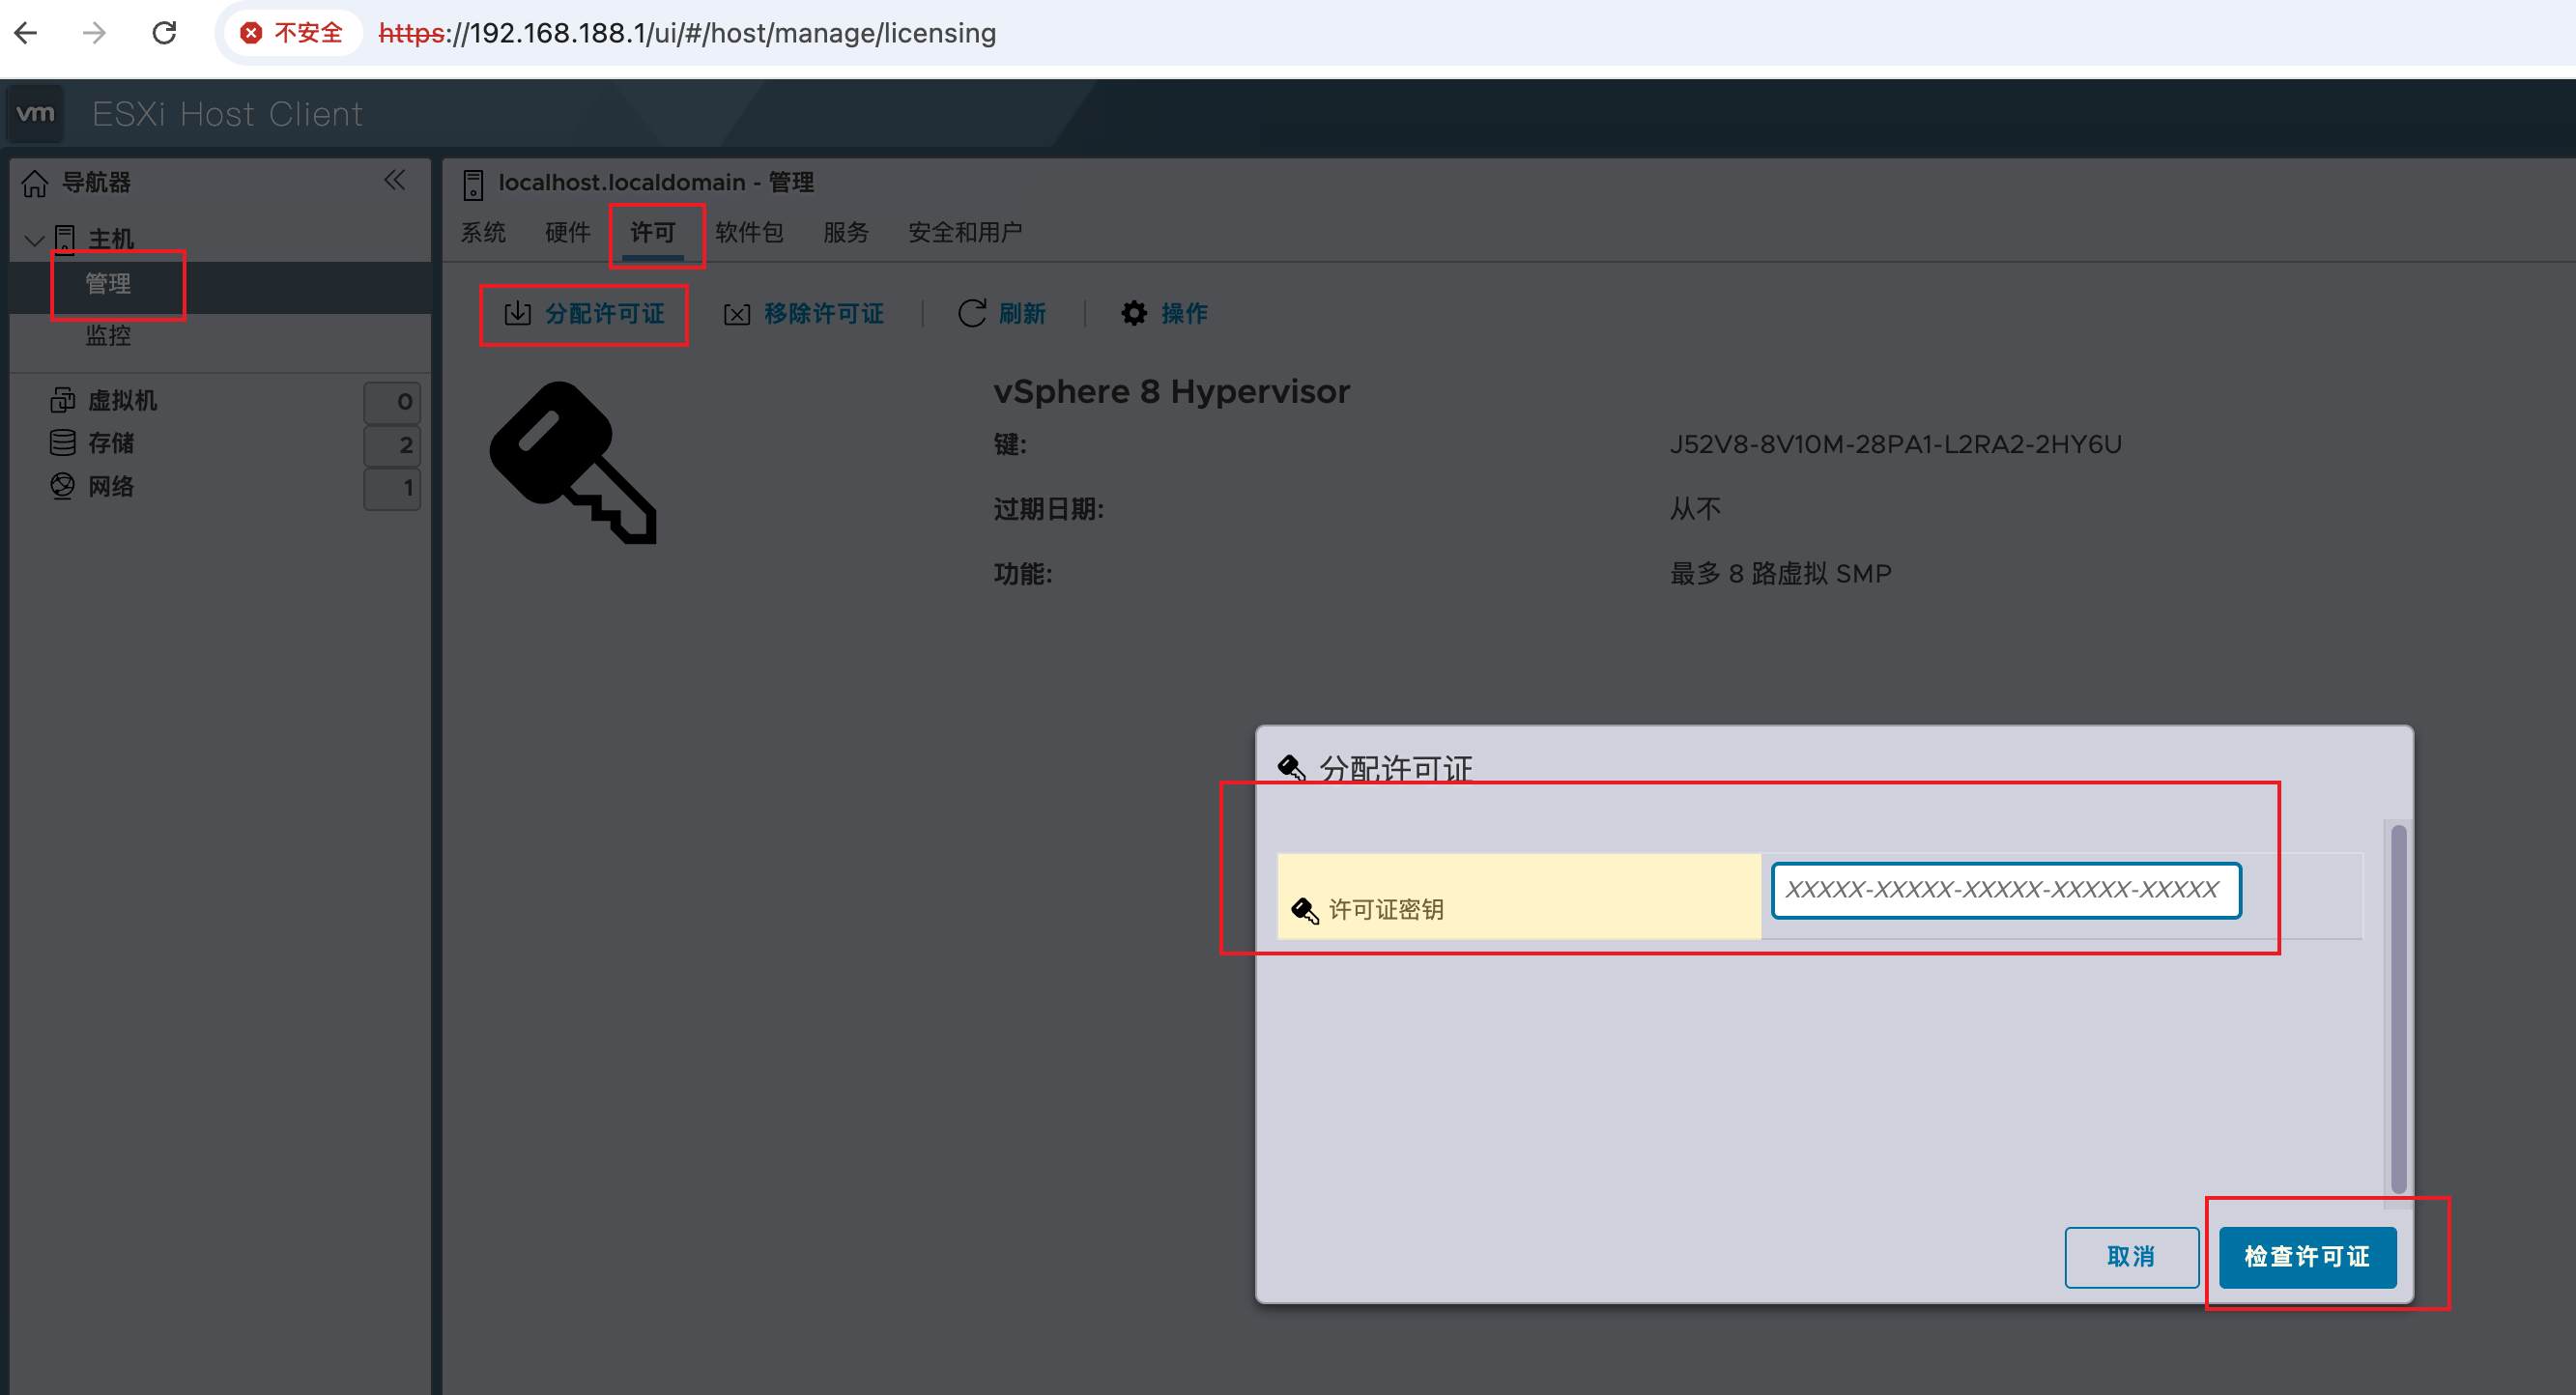Click the ESXi Host Client title
Image resolution: width=2576 pixels, height=1395 pixels.
pyautogui.click(x=227, y=114)
